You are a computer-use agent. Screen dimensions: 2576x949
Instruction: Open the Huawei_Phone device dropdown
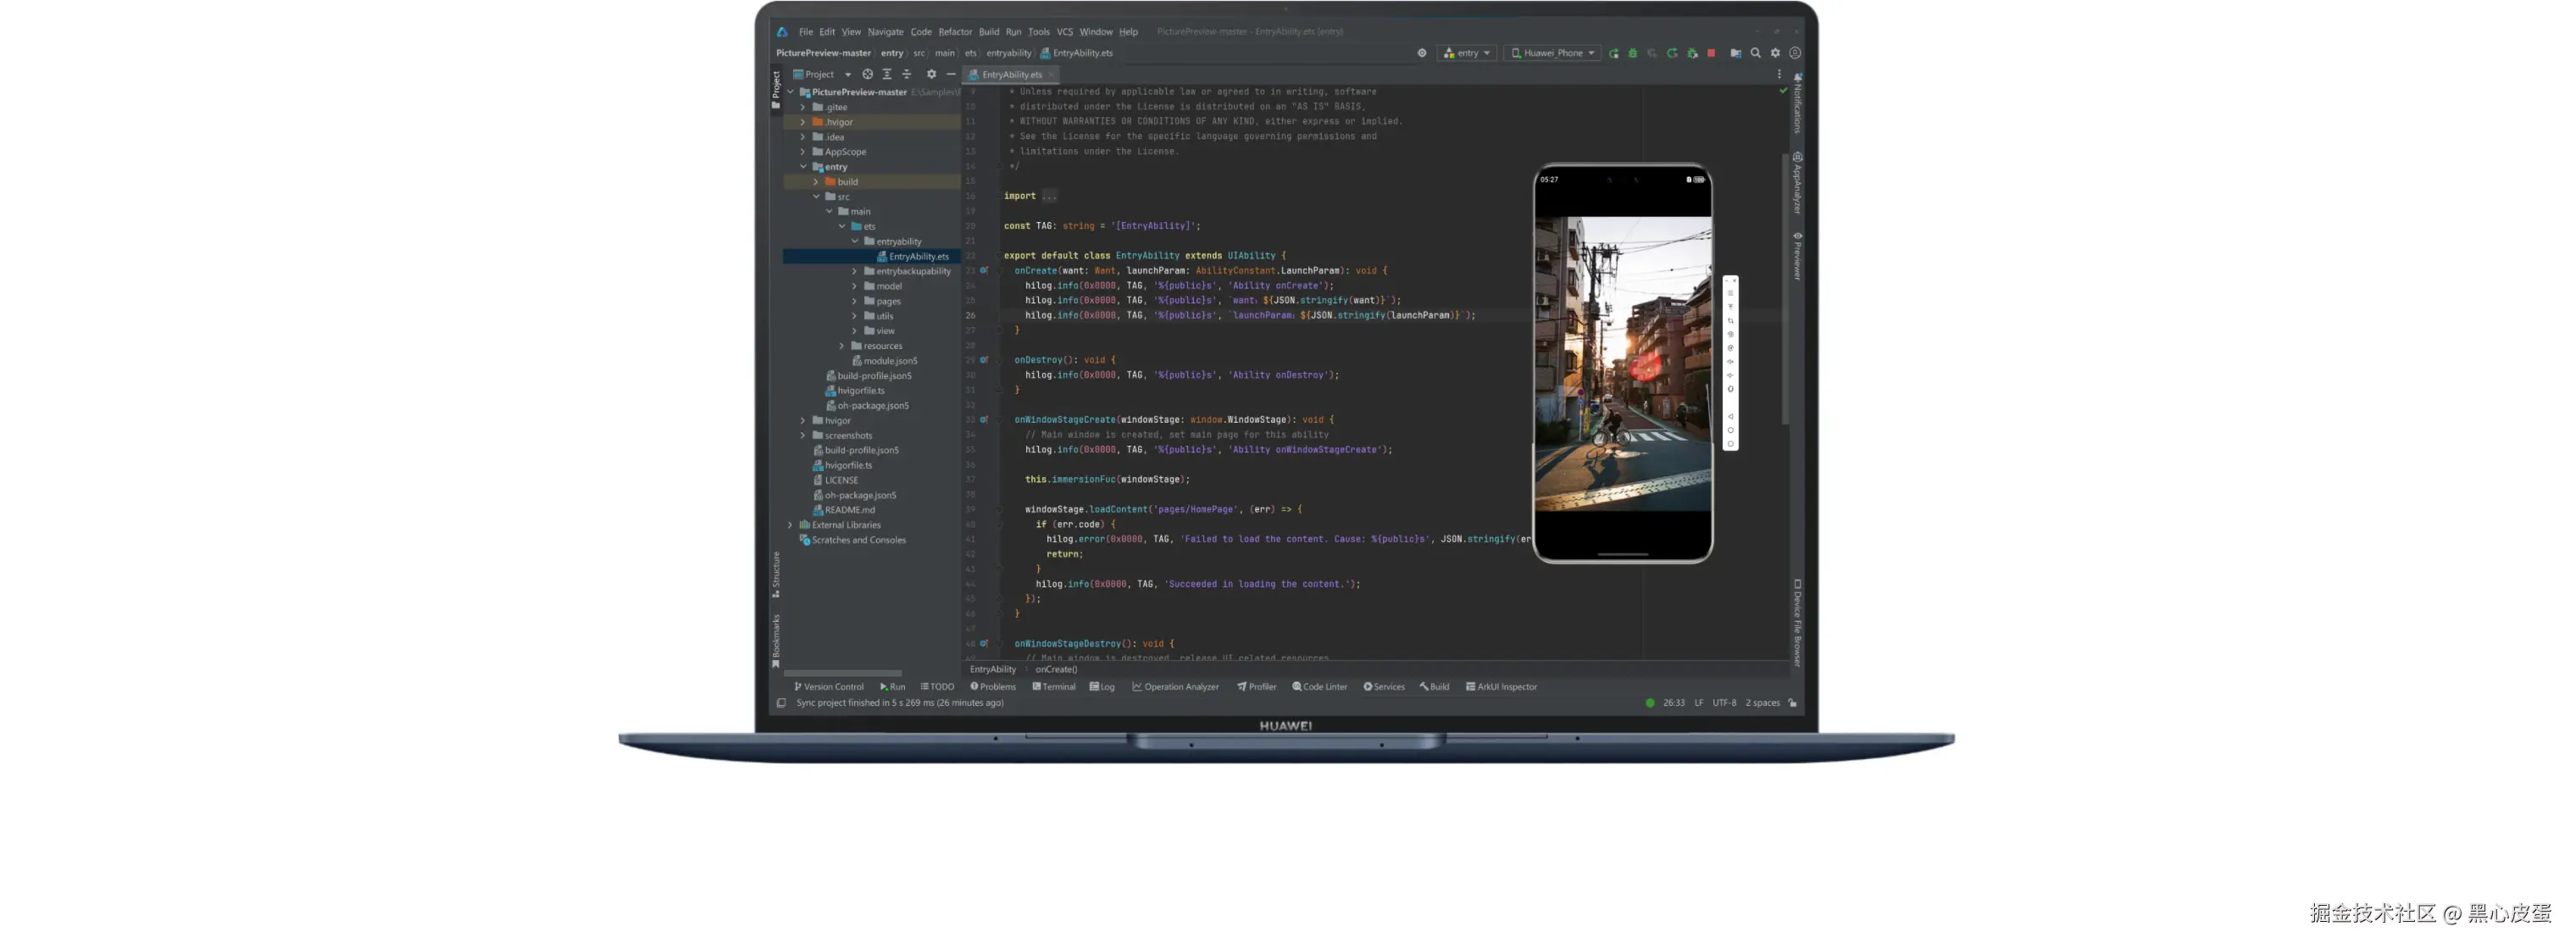(1552, 53)
